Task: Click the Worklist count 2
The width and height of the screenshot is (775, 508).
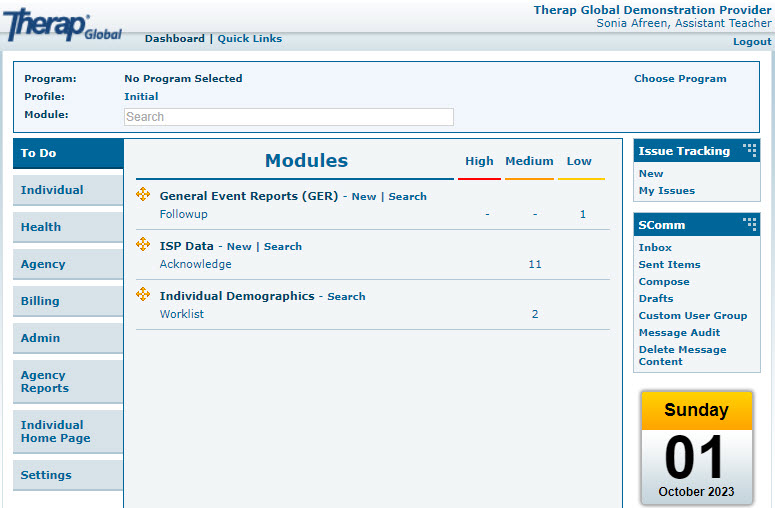Action: pyautogui.click(x=535, y=314)
